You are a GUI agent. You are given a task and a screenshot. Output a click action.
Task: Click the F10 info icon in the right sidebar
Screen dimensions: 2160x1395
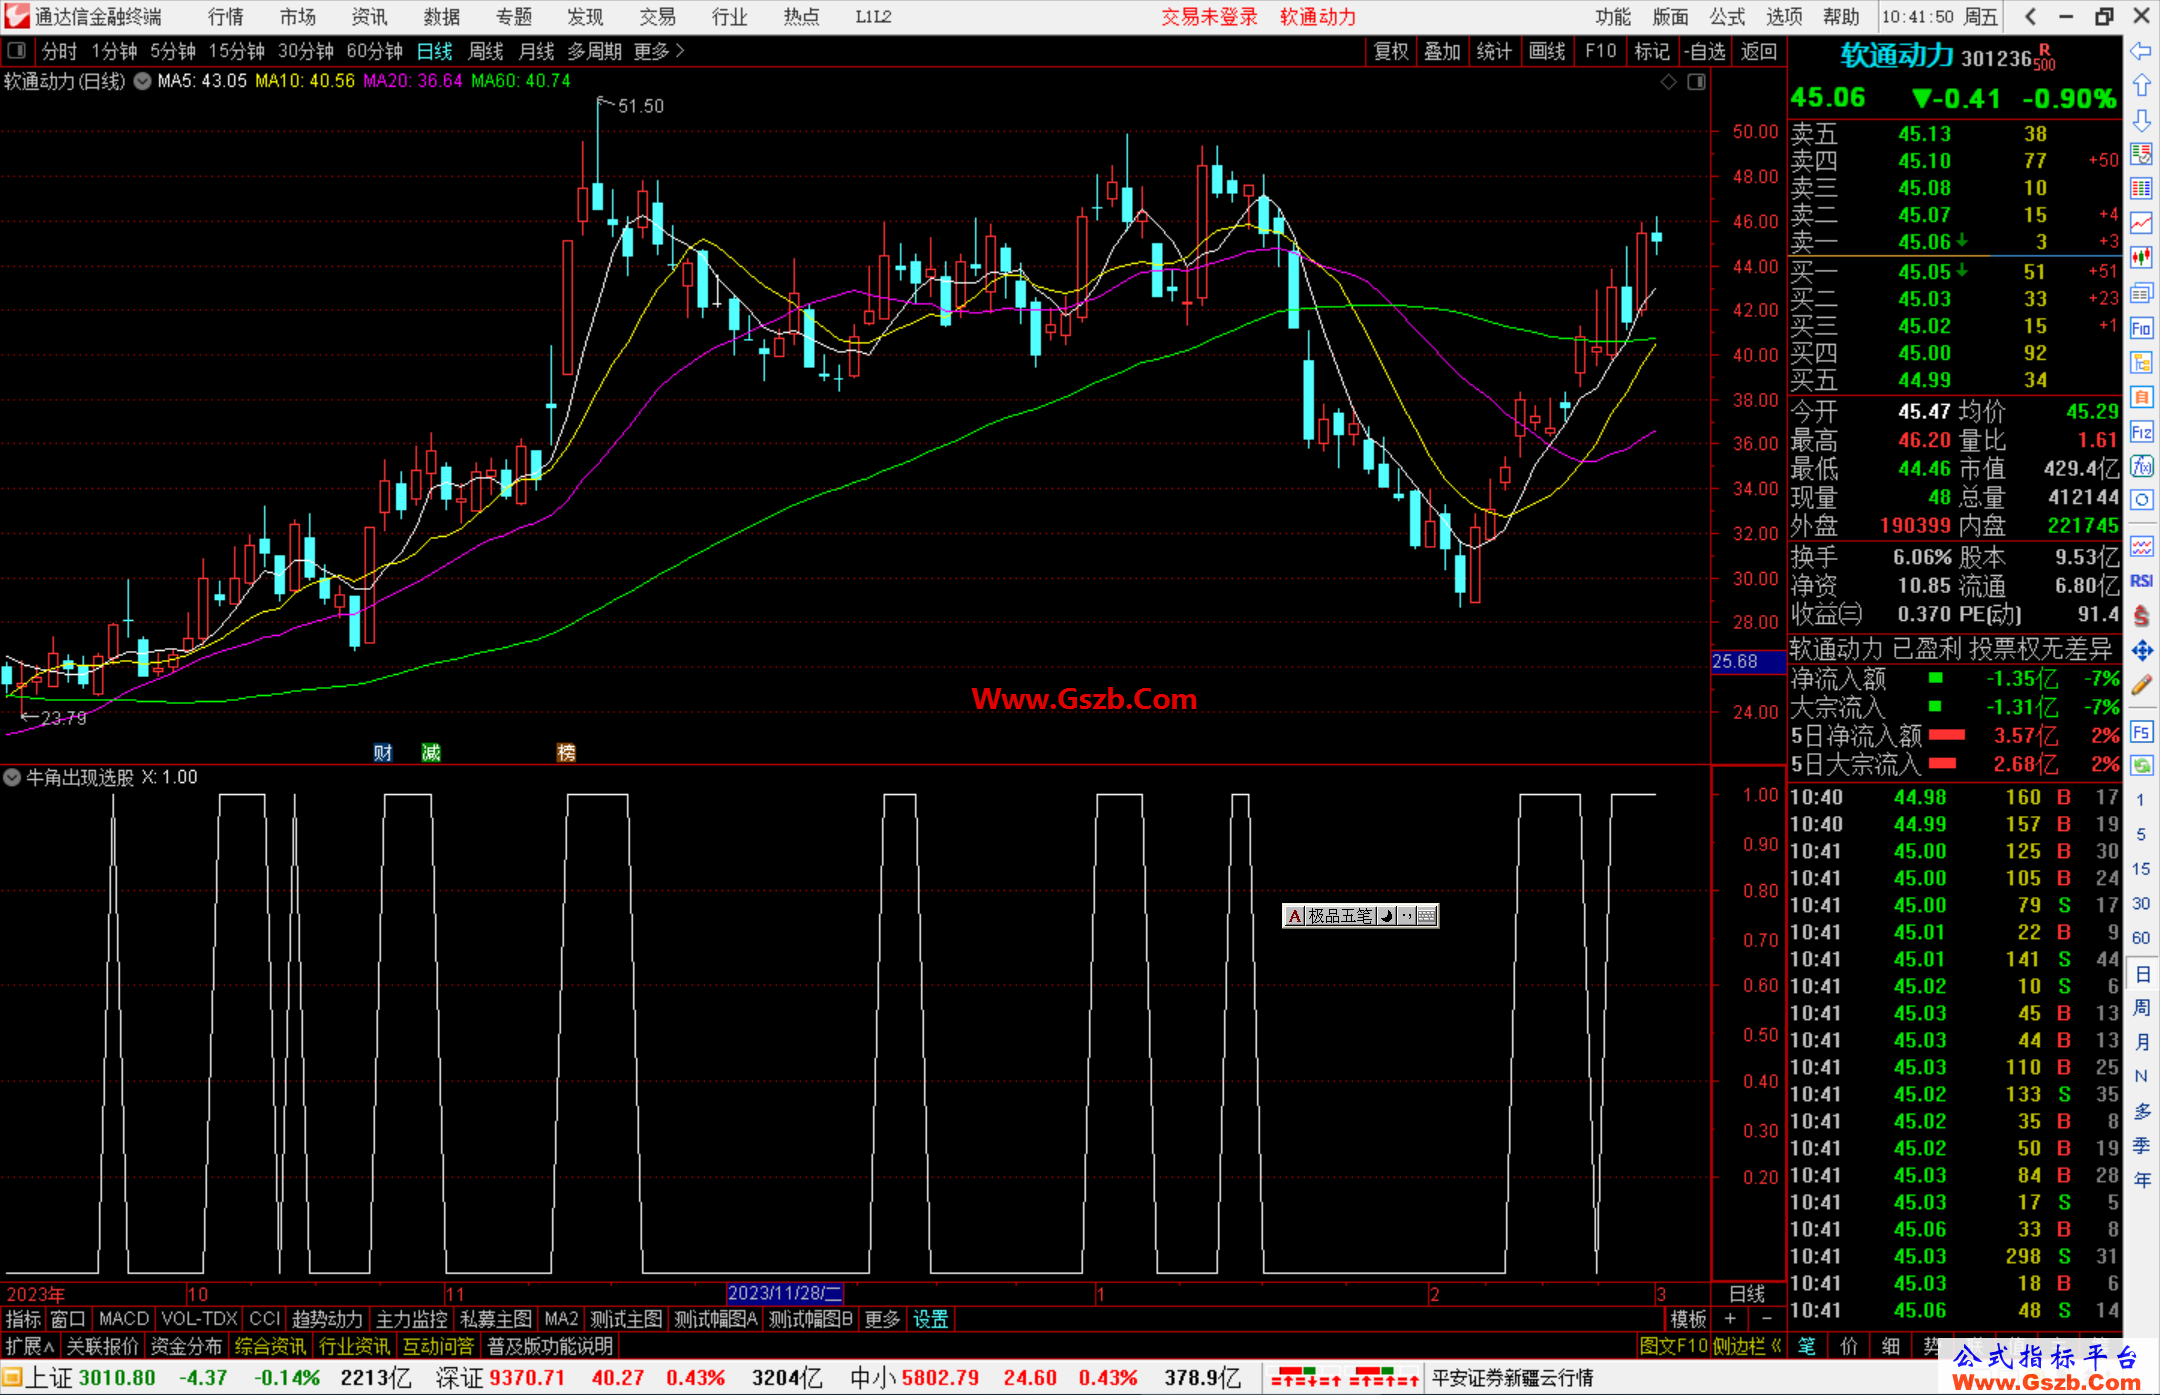tap(2141, 328)
